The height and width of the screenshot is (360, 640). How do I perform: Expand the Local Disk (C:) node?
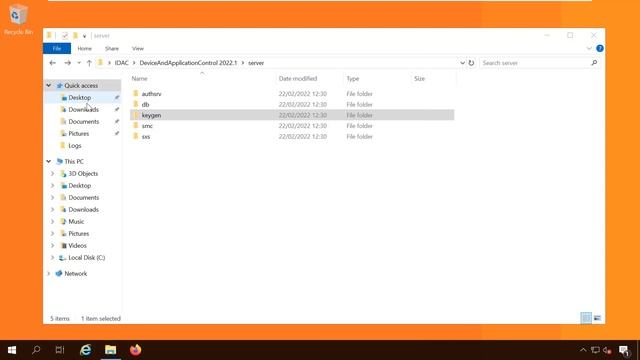[x=52, y=258]
